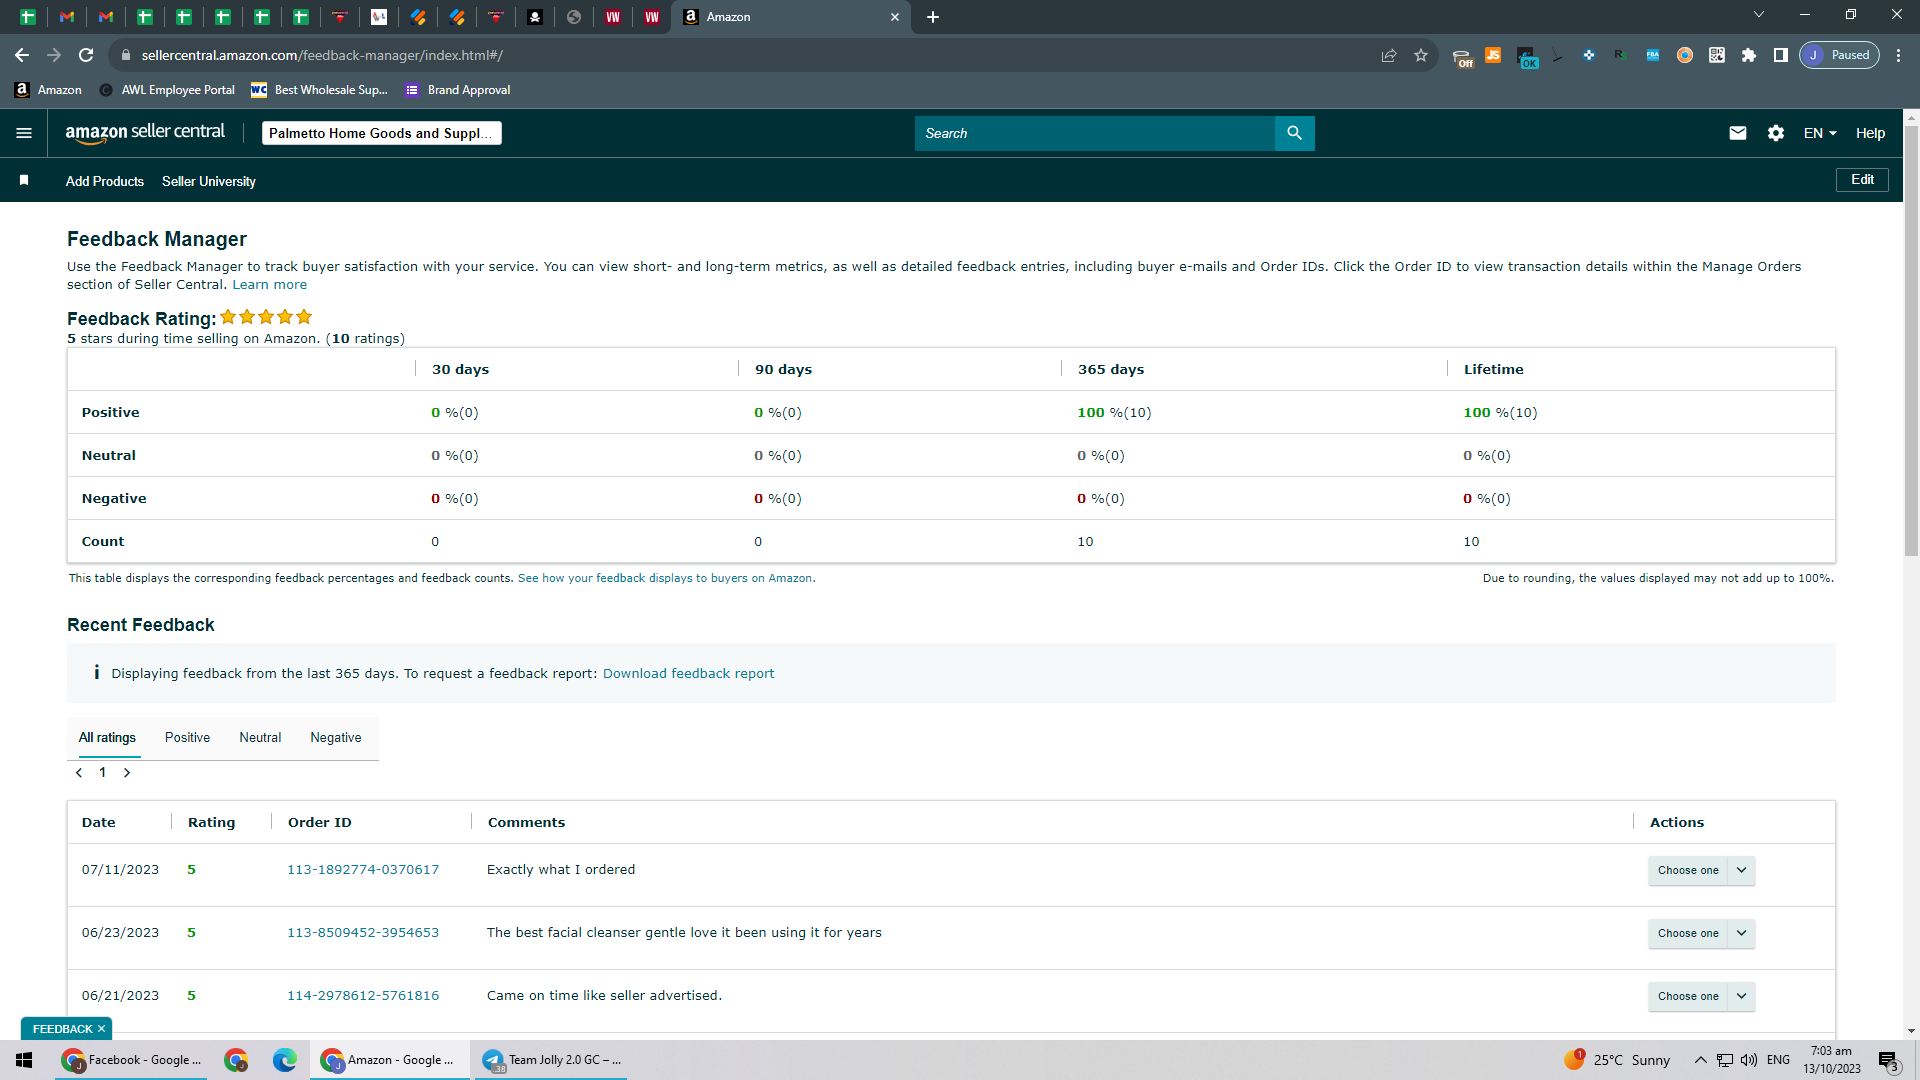This screenshot has width=1920, height=1080.
Task: Click into the Search input field
Action: 1095,133
